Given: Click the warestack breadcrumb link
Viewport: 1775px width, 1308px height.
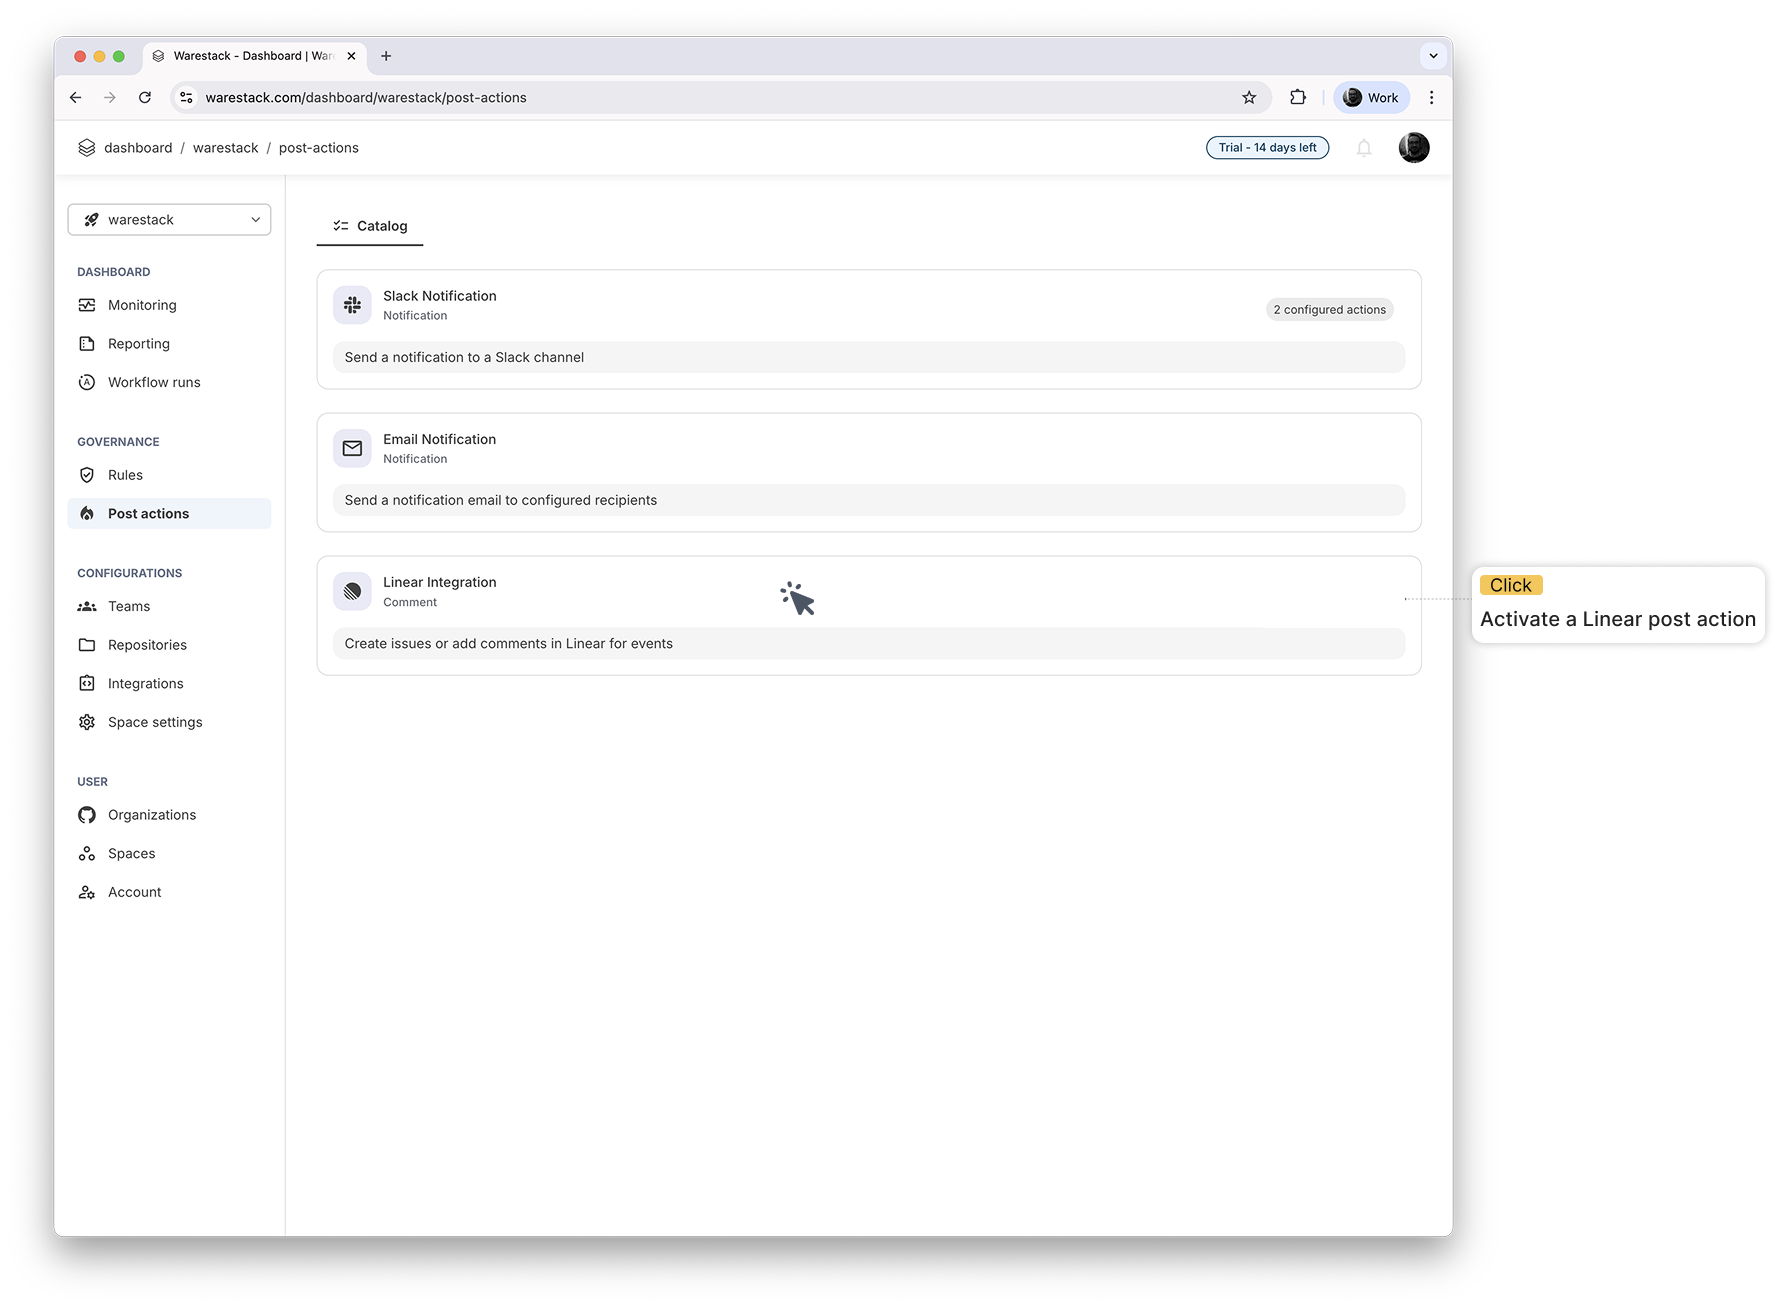Looking at the screenshot, I should point(225,148).
